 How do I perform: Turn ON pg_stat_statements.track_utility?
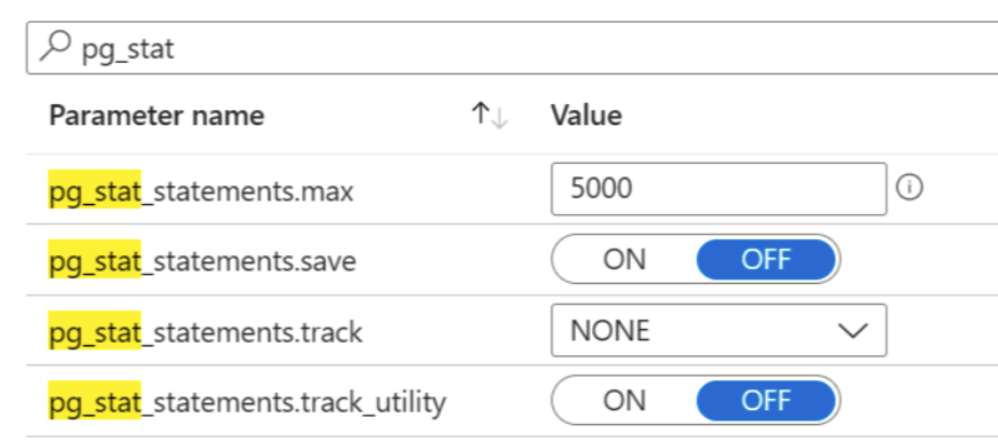coord(624,401)
